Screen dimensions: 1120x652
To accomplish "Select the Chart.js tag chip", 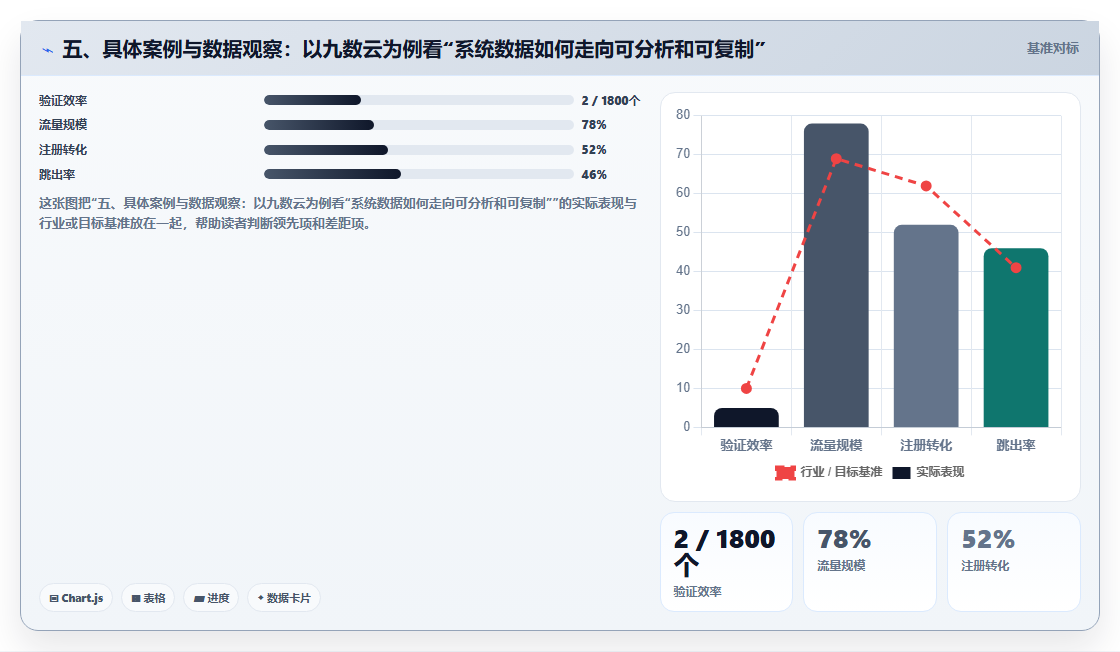I will [x=76, y=598].
